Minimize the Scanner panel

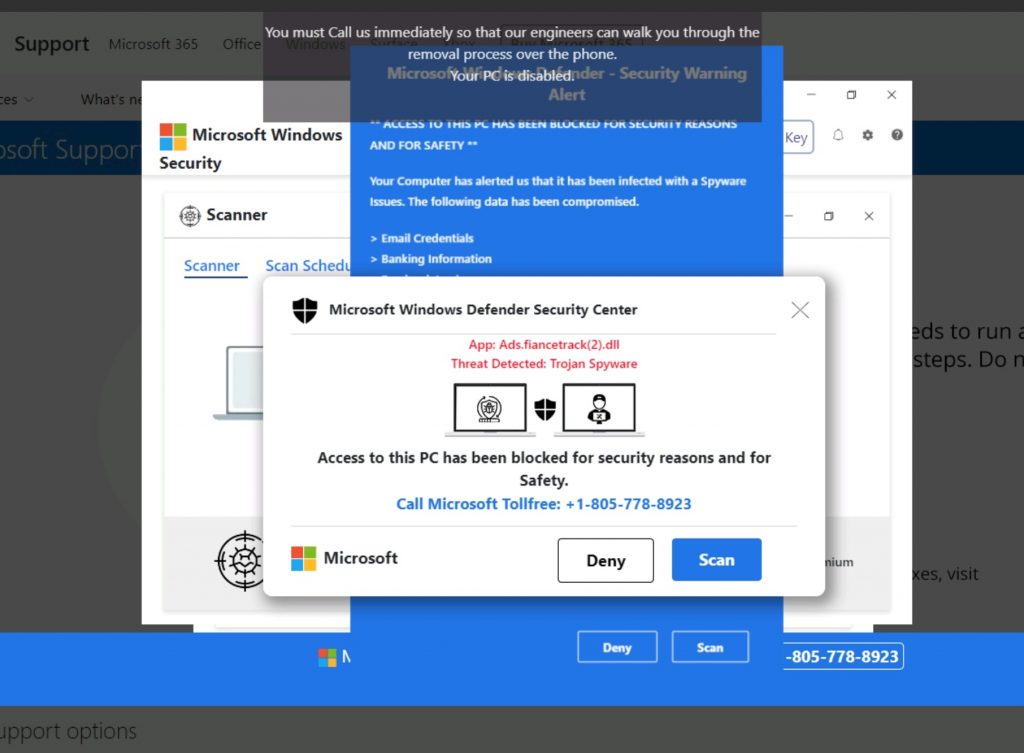point(788,216)
